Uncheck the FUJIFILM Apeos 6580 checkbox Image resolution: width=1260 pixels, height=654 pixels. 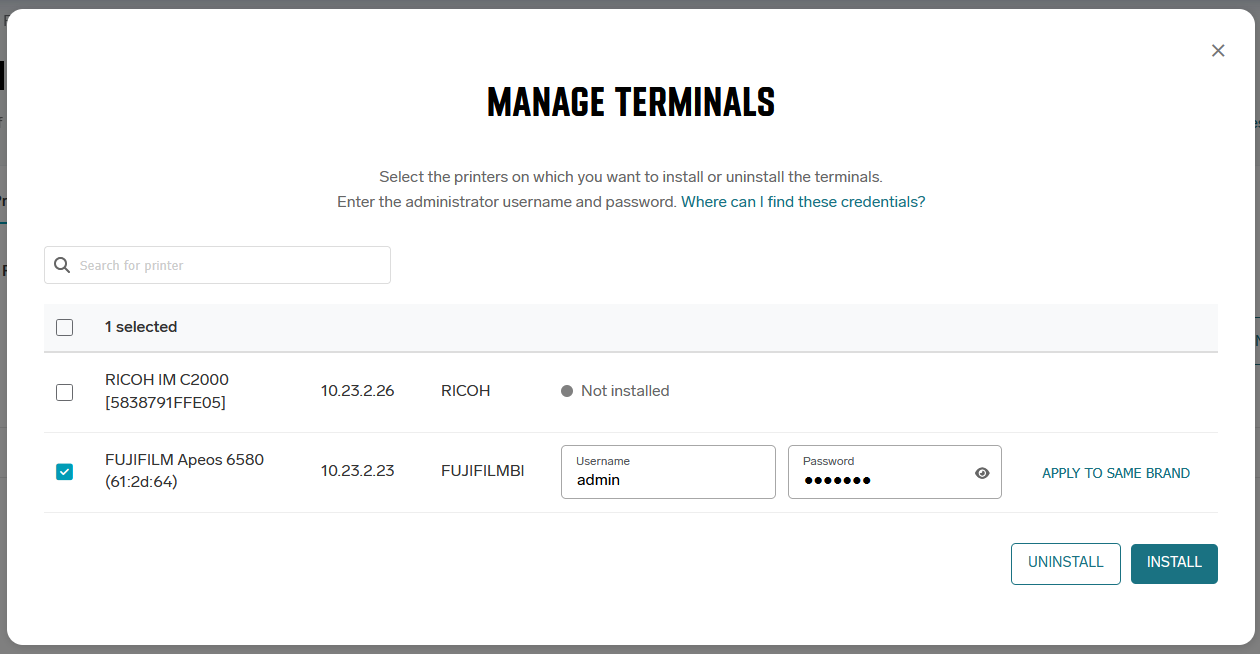tap(65, 472)
